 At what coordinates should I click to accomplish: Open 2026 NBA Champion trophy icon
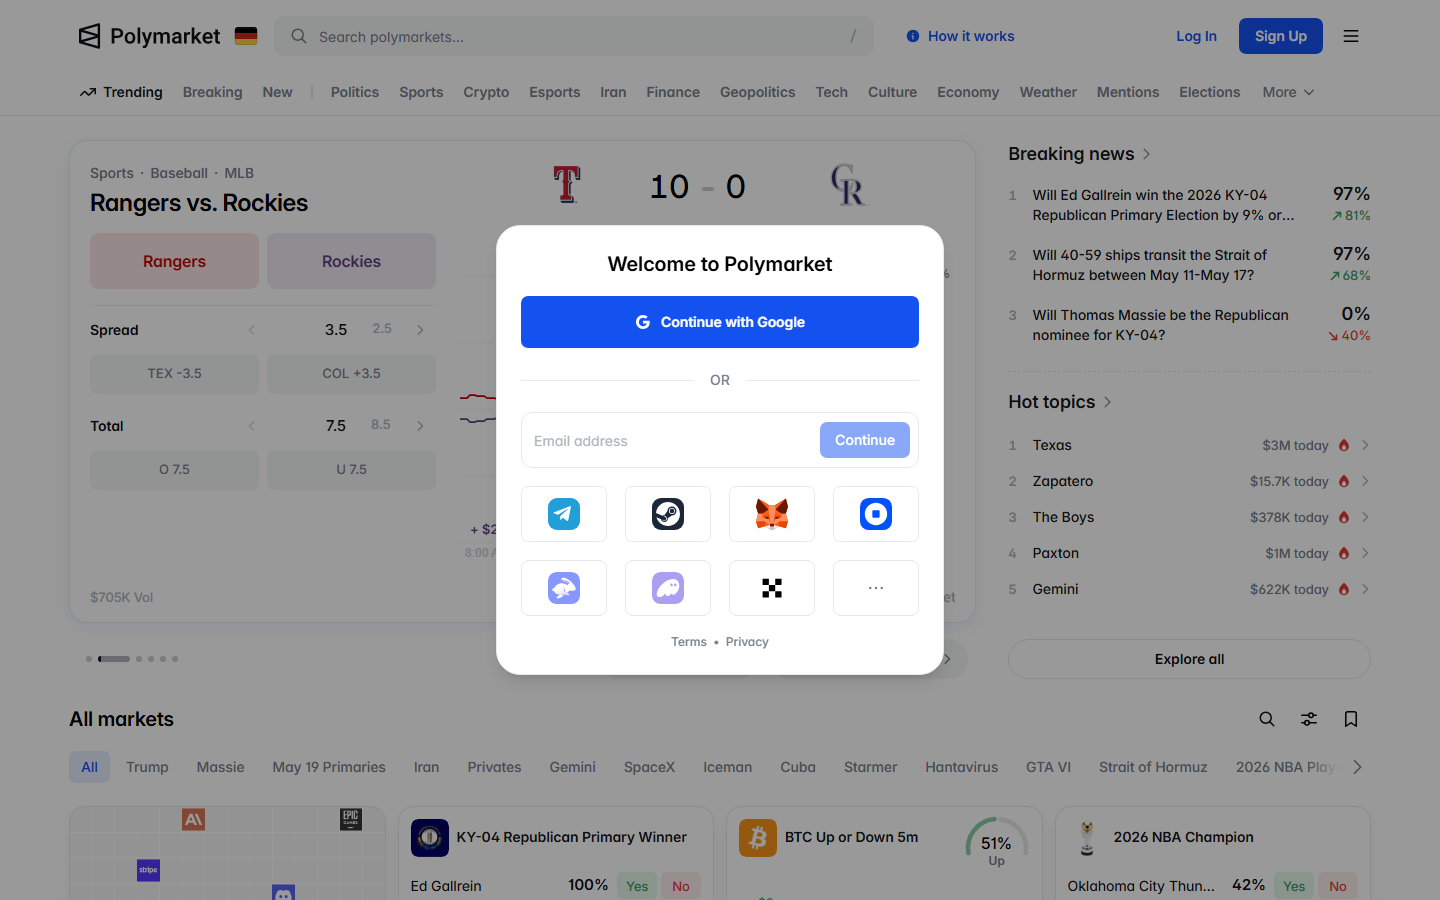point(1087,838)
